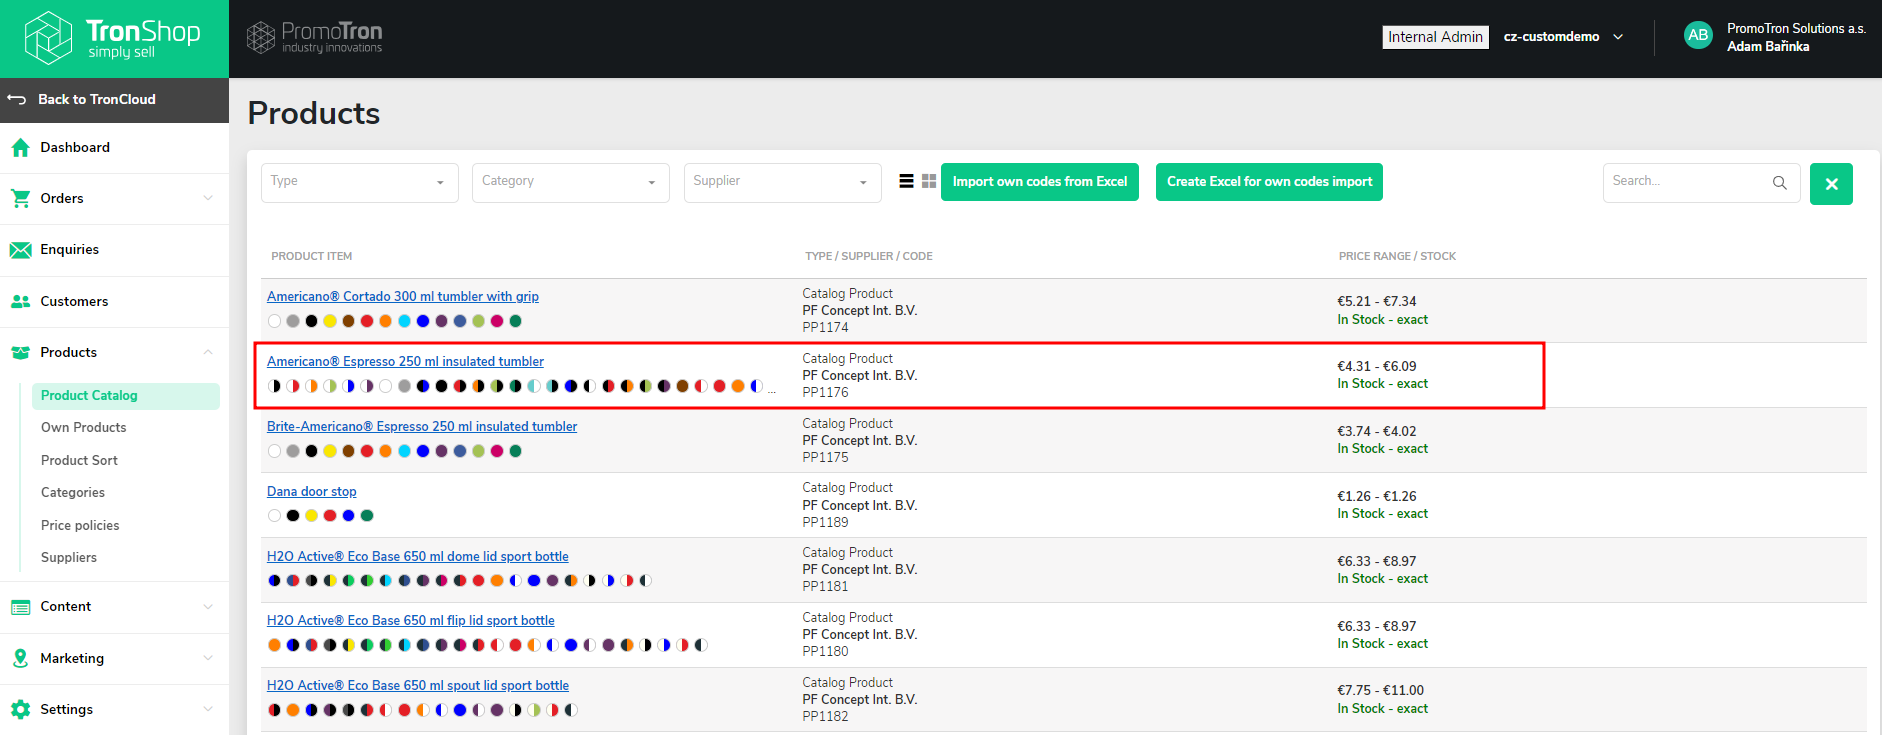Screen dimensions: 1882x735
Task: Open H2O Active spout lid sport bottle
Action: click(418, 686)
